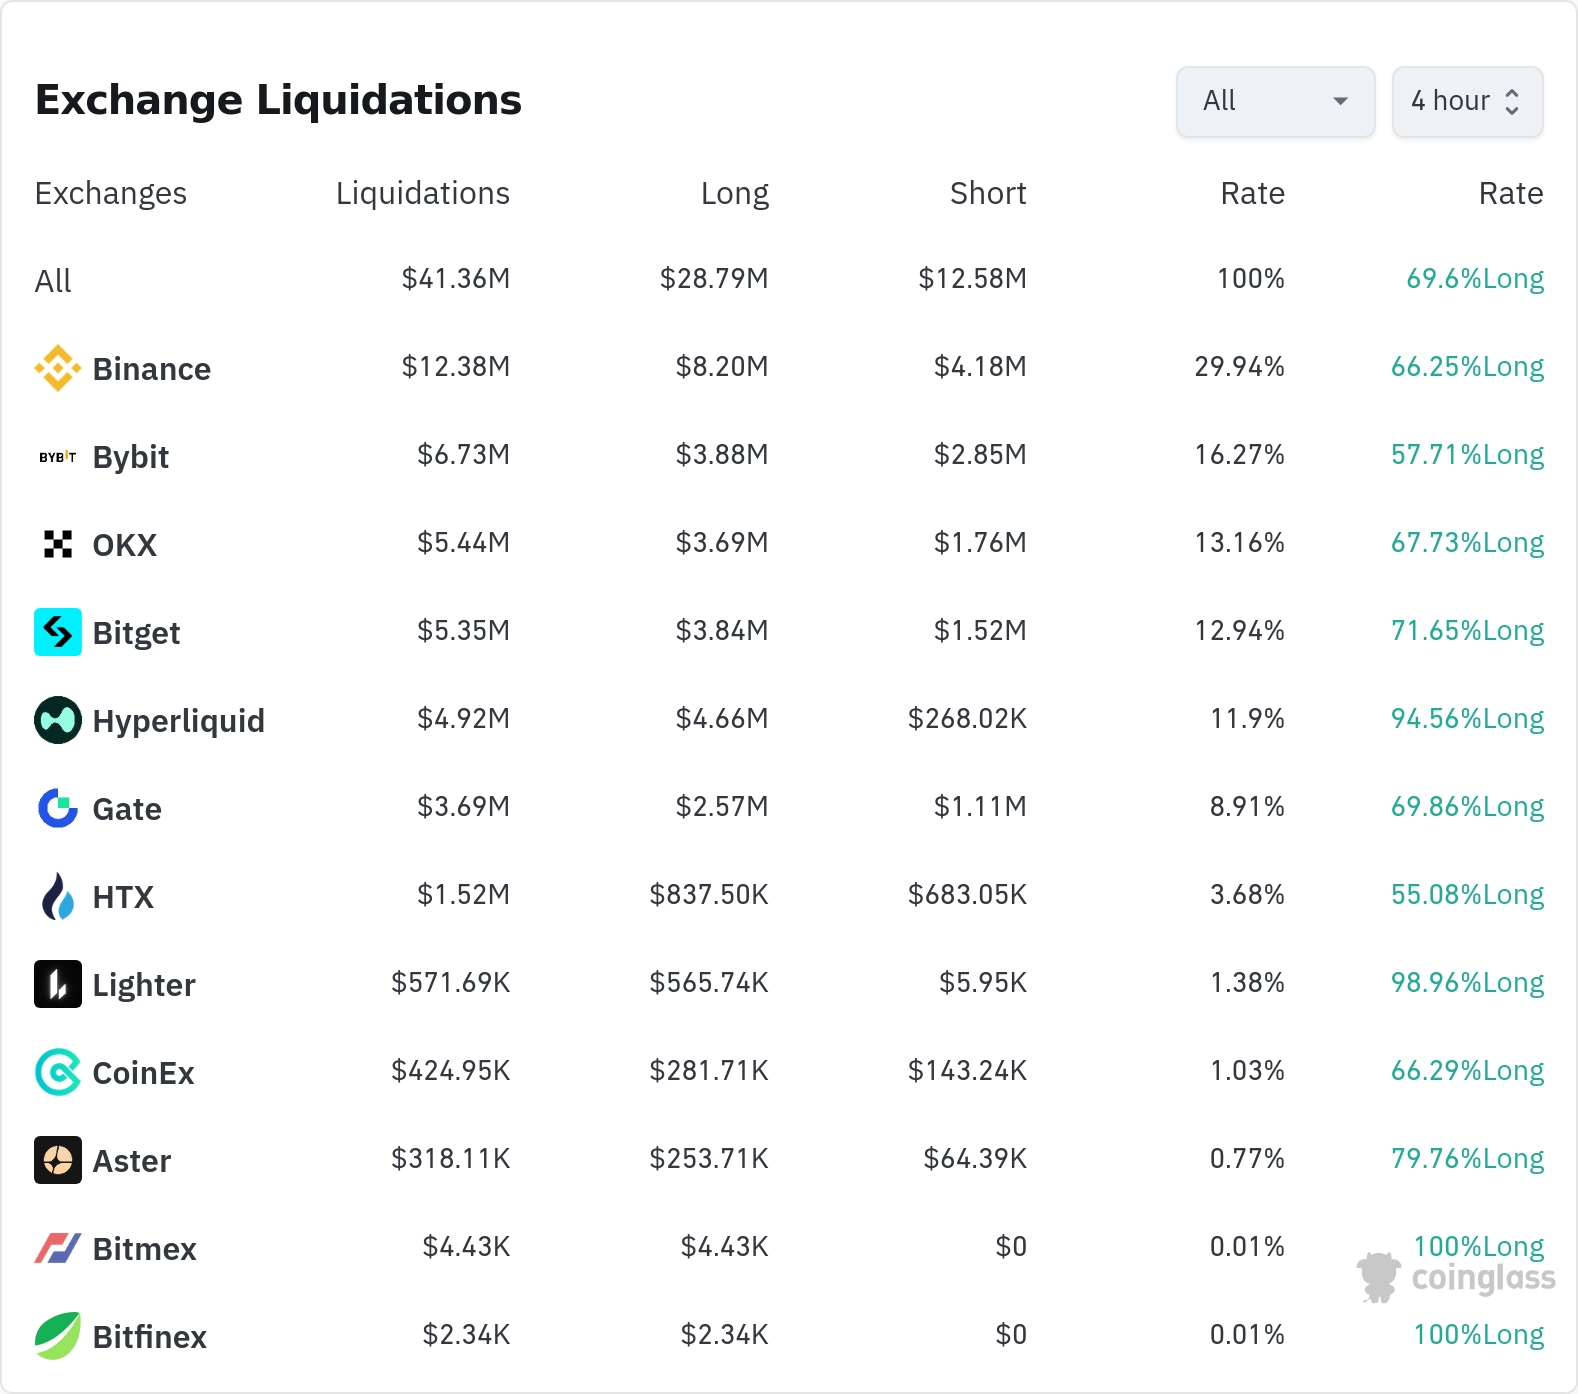The width and height of the screenshot is (1578, 1394).
Task: Click the Bitfinex leaf logo icon
Action: pyautogui.click(x=58, y=1336)
